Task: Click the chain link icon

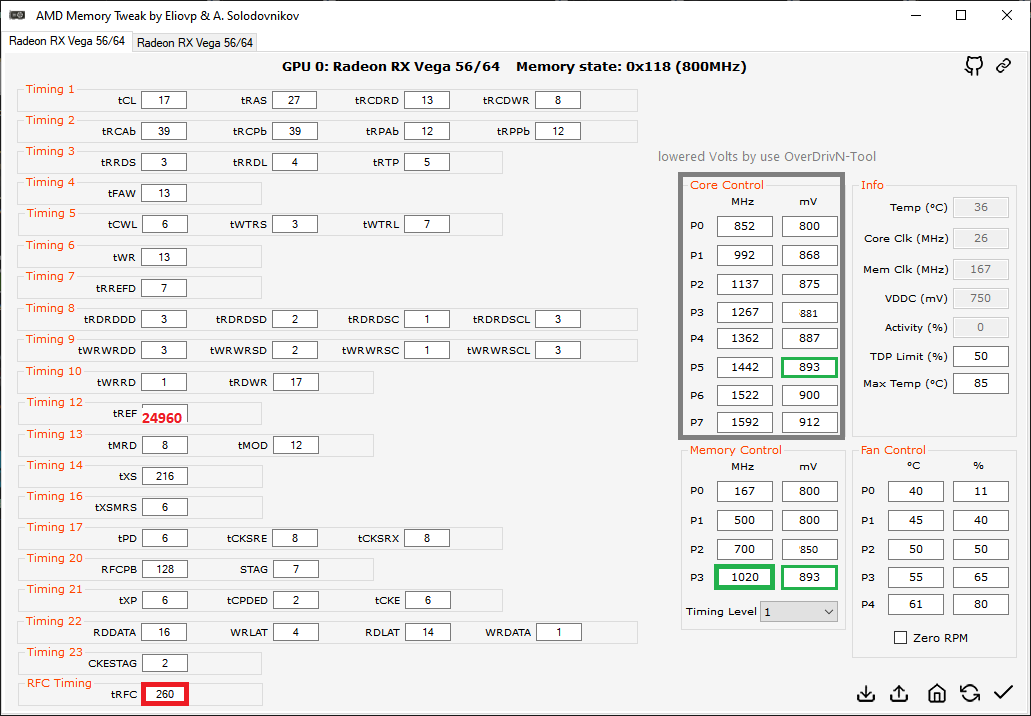Action: [x=1003, y=66]
